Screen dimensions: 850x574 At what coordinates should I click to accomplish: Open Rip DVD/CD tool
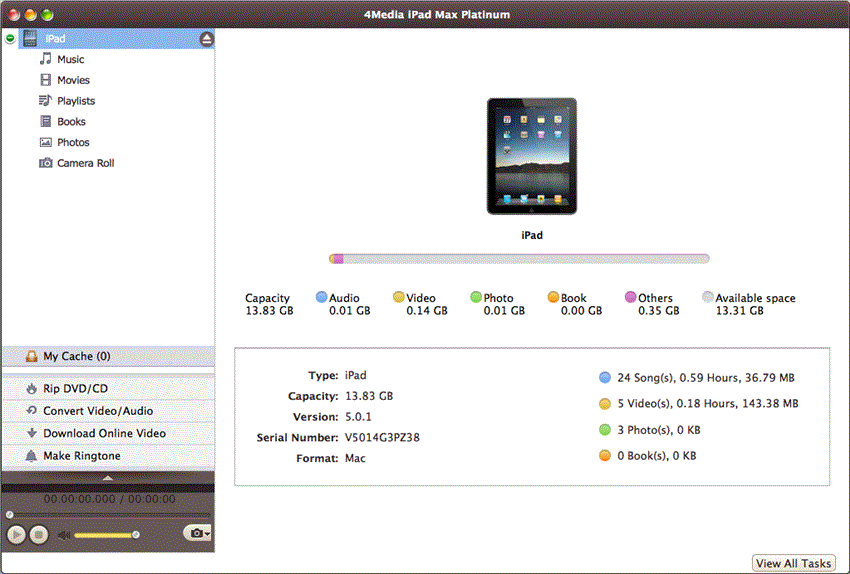[108, 389]
